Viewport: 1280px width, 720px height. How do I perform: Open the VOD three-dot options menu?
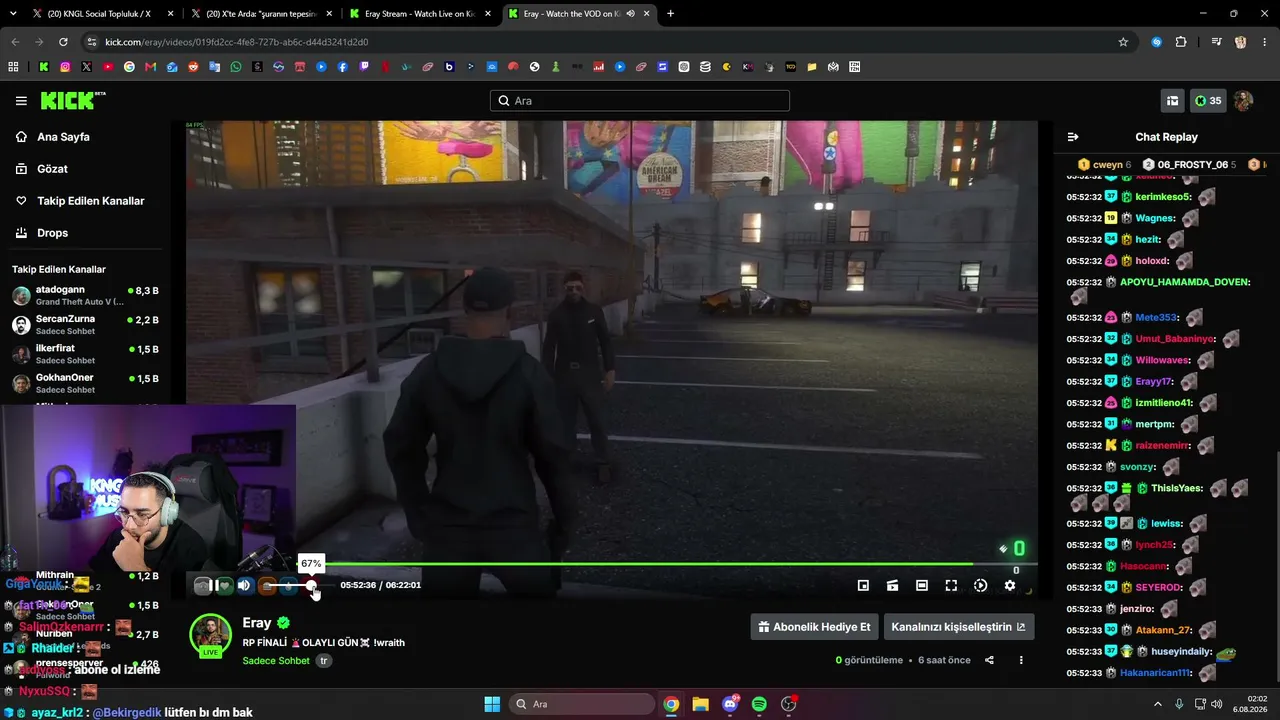(x=1021, y=660)
